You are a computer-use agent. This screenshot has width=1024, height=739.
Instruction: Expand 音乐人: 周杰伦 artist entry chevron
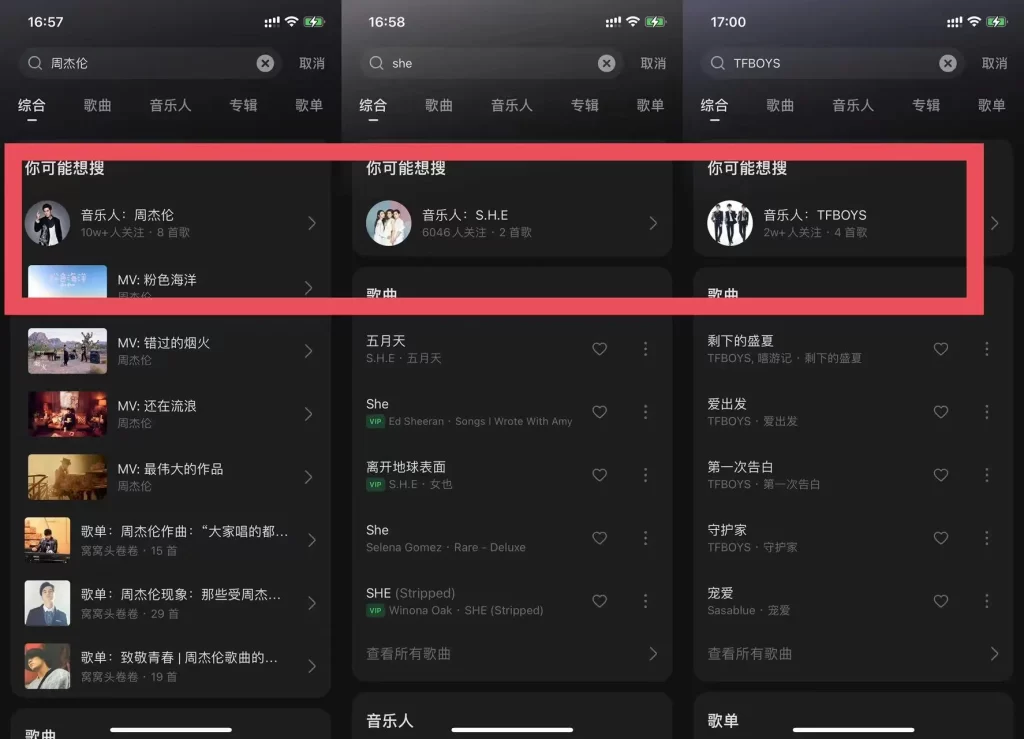tap(312, 223)
